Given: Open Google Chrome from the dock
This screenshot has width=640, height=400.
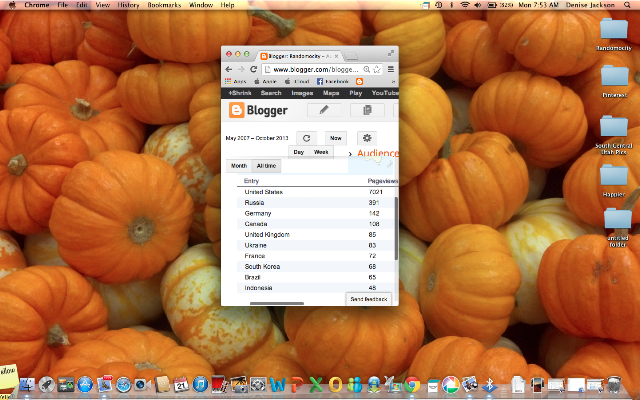Looking at the screenshot, I should (412, 384).
